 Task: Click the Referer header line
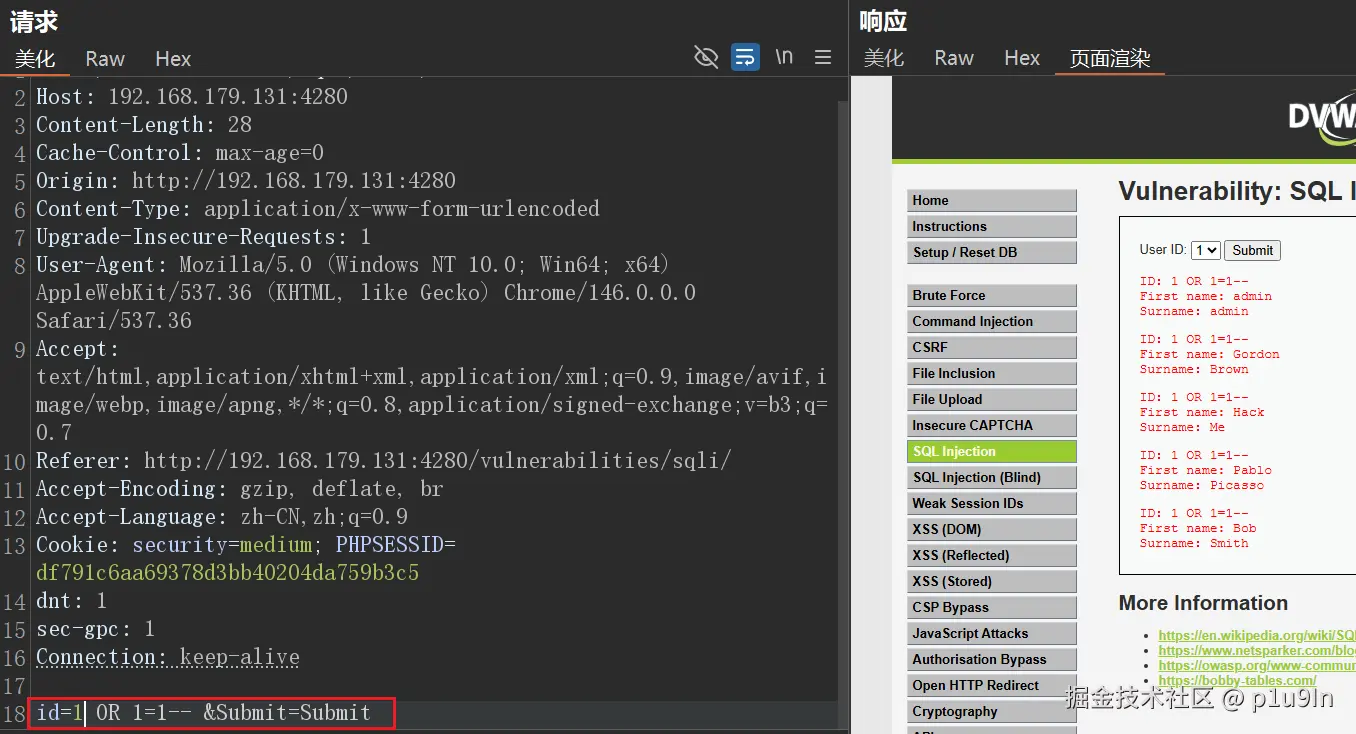coord(384,460)
